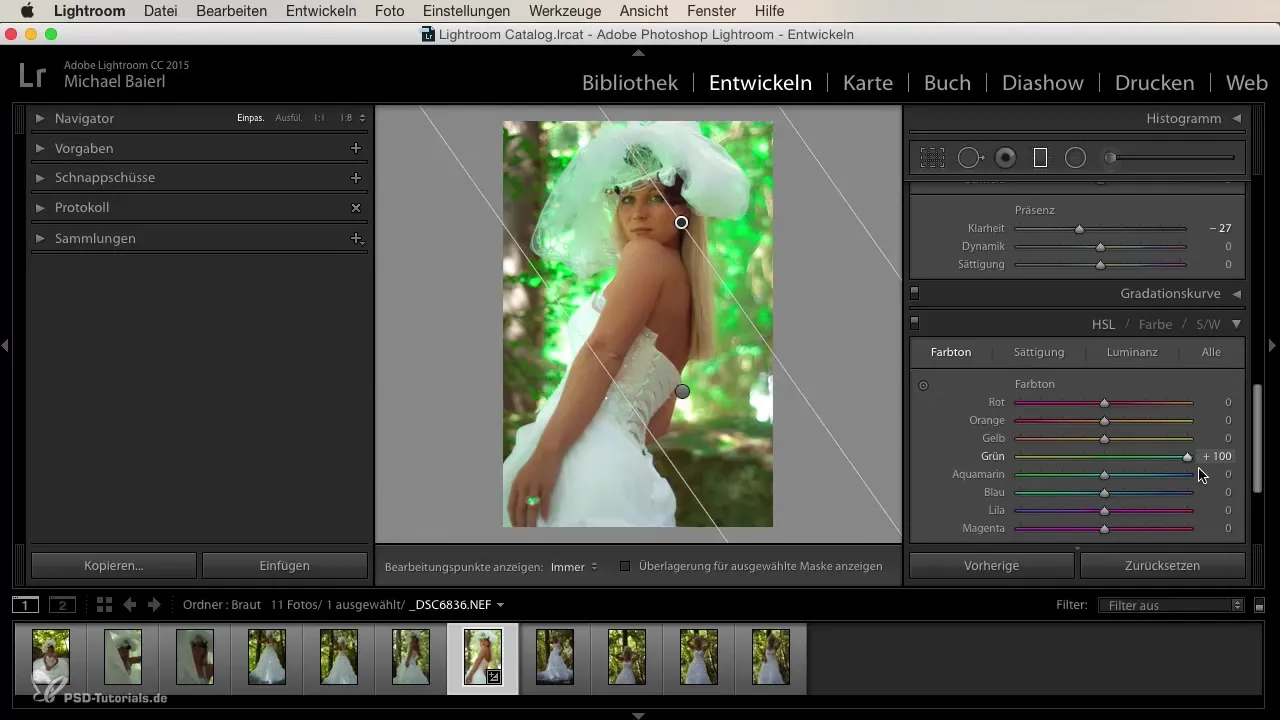Set navigator zoom to 1:1
The width and height of the screenshot is (1280, 720).
(319, 118)
